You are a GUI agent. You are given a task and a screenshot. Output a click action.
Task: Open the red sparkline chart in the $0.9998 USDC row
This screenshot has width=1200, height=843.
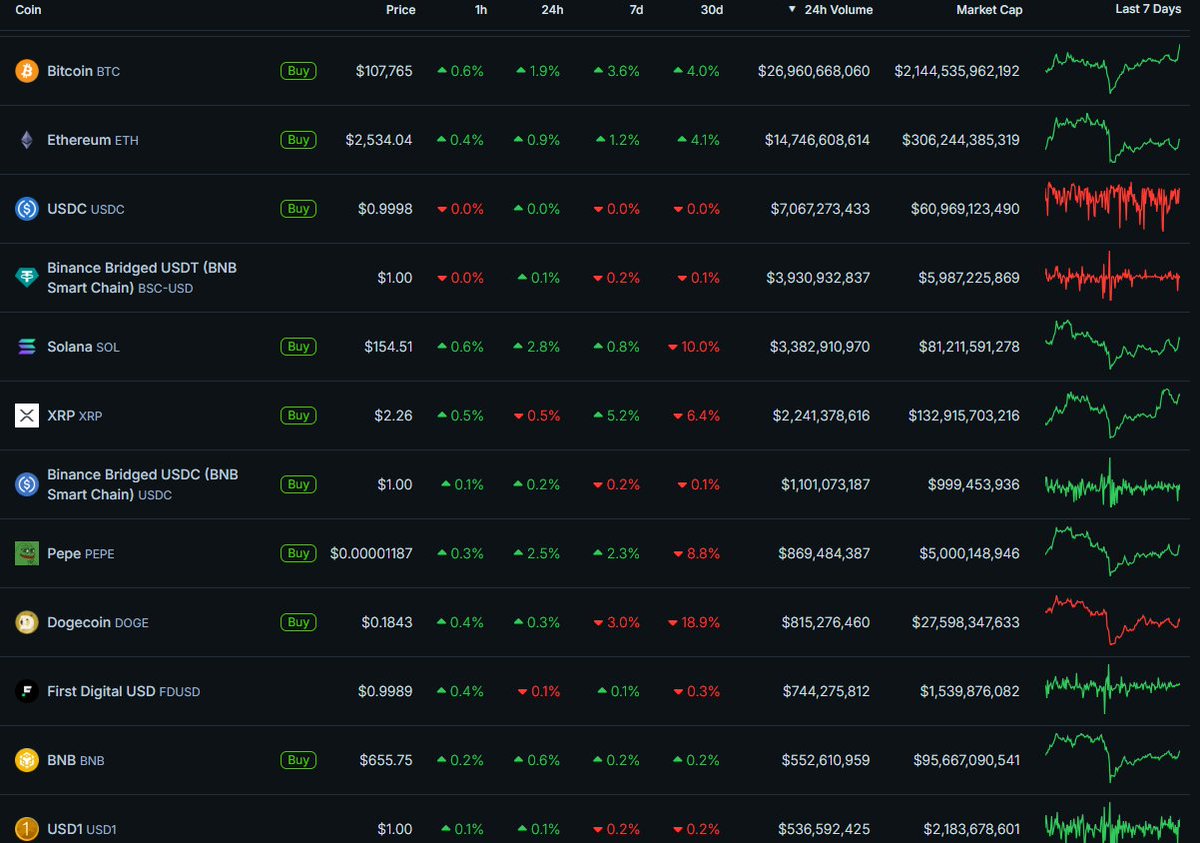(x=1113, y=205)
